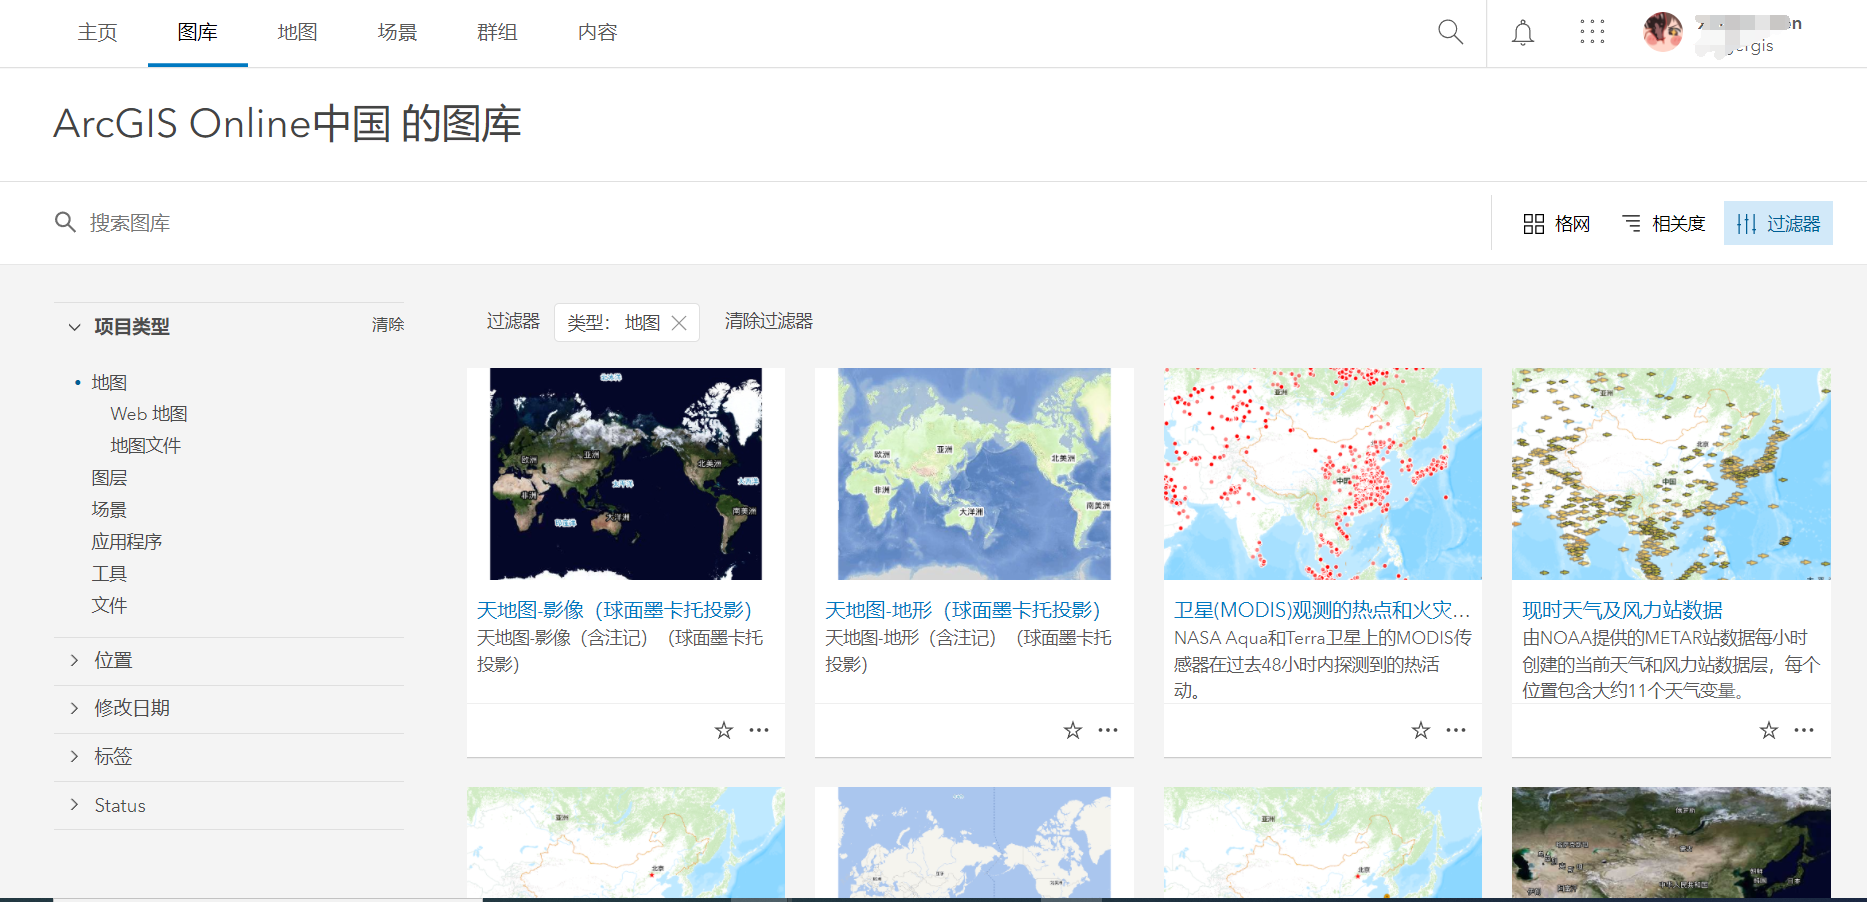The height and width of the screenshot is (902, 1867).
Task: Open the notifications bell
Action: (1523, 33)
